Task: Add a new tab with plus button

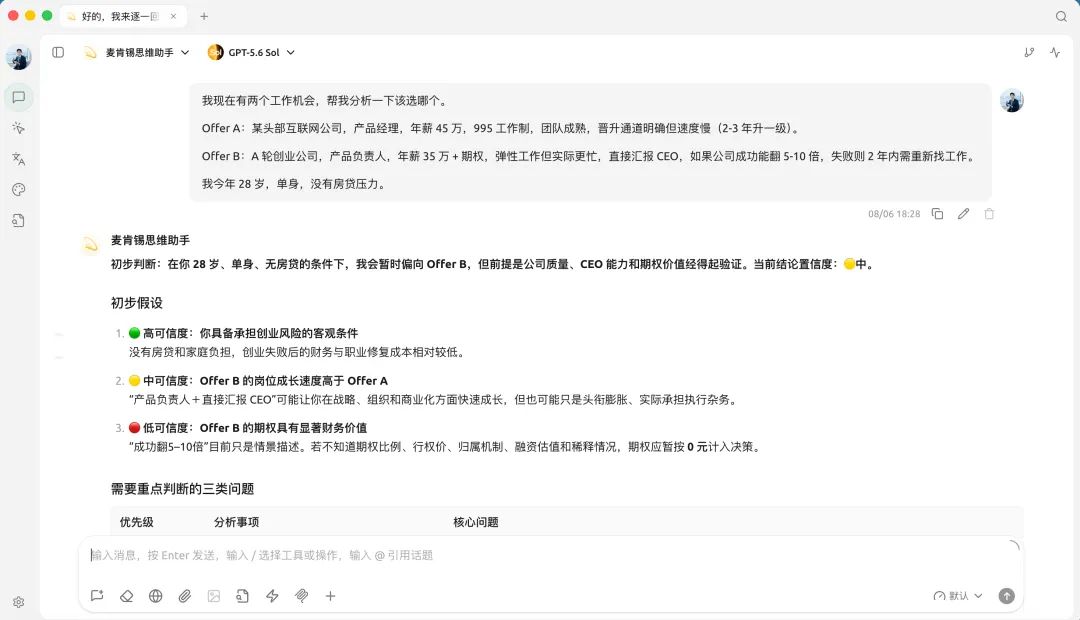Action: (x=204, y=17)
